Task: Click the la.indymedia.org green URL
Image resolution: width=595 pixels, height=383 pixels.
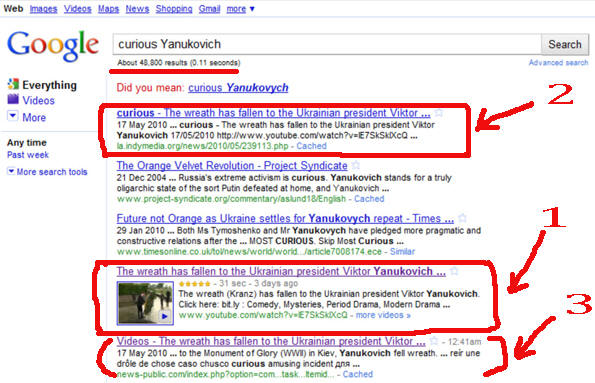Action: point(202,146)
